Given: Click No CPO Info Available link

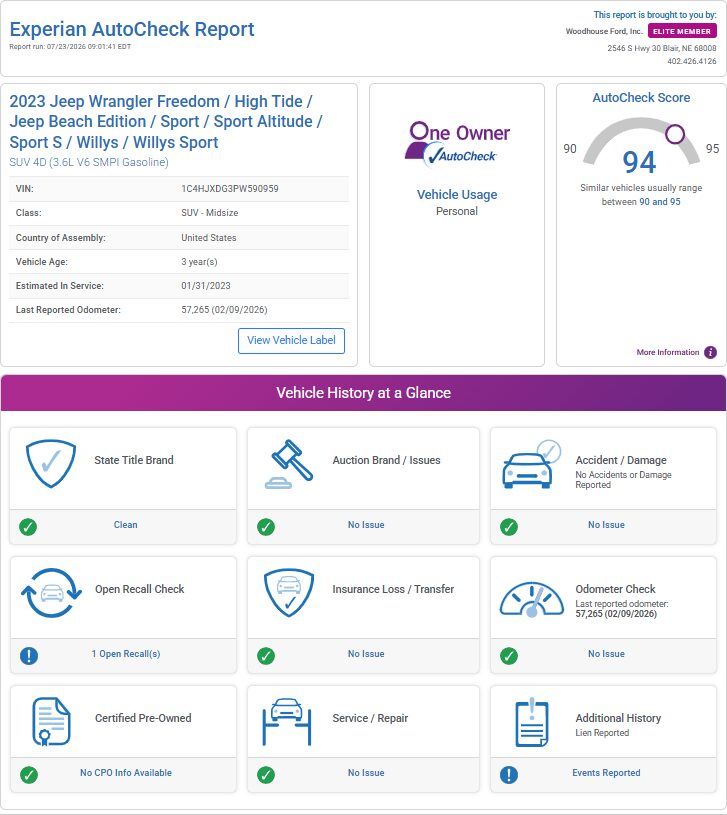Looking at the screenshot, I should coord(126,773).
